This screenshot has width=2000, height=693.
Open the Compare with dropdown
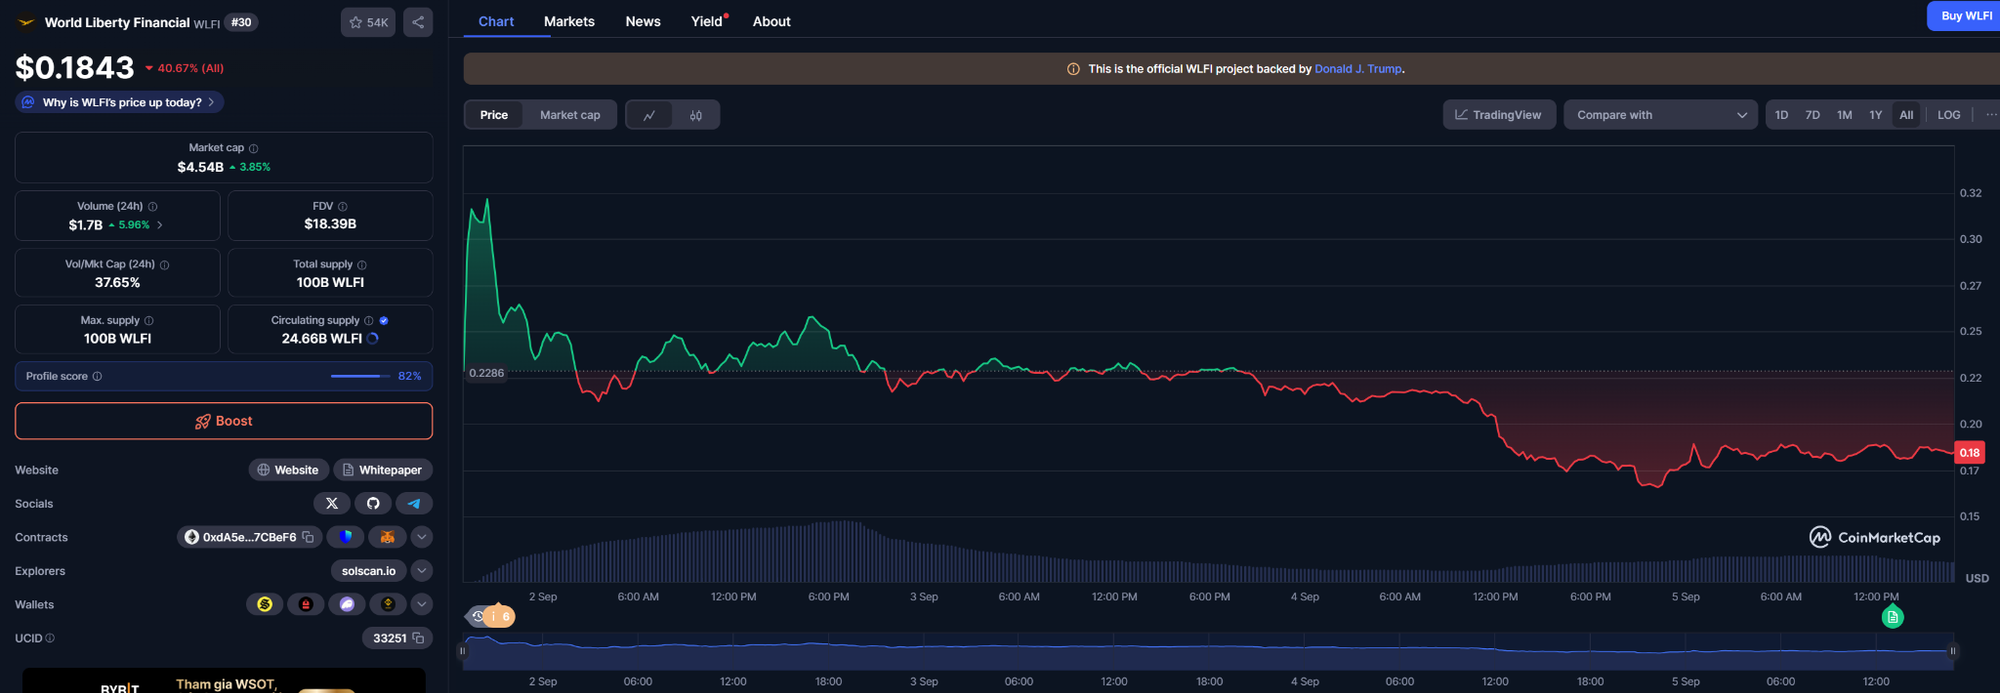(1660, 115)
